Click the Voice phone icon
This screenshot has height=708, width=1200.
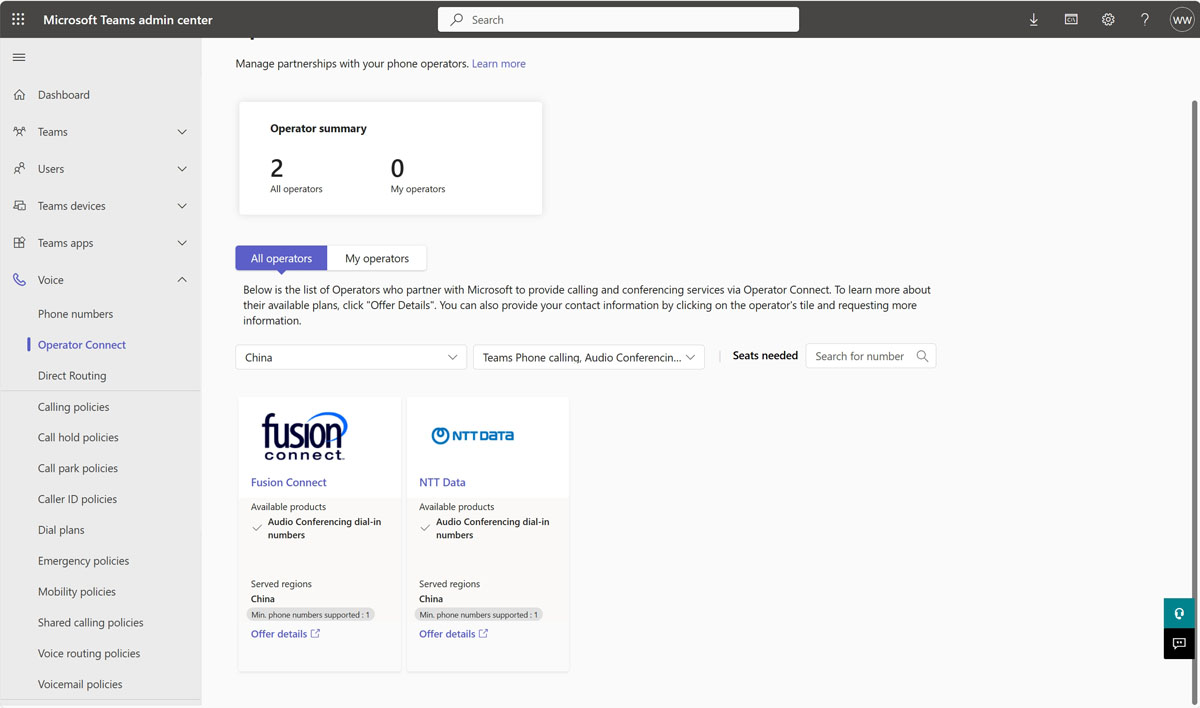(x=19, y=280)
